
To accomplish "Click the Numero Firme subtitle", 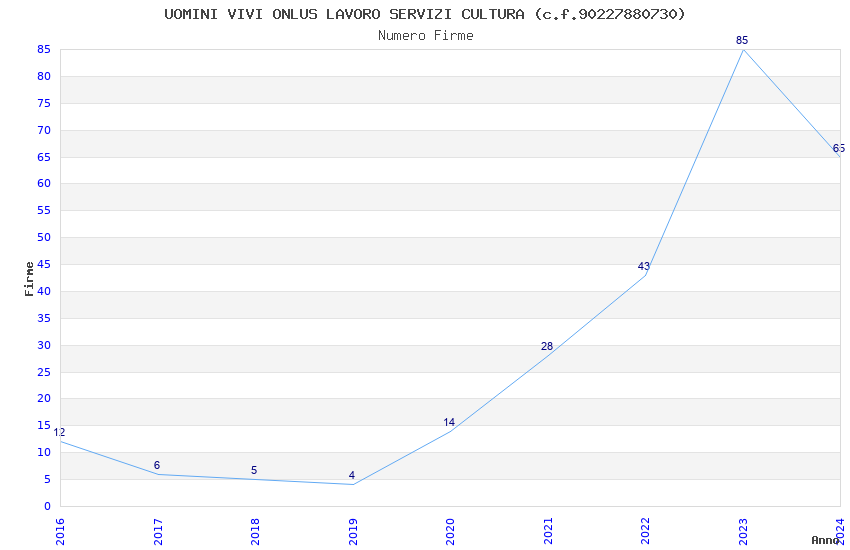I will coord(426,35).
